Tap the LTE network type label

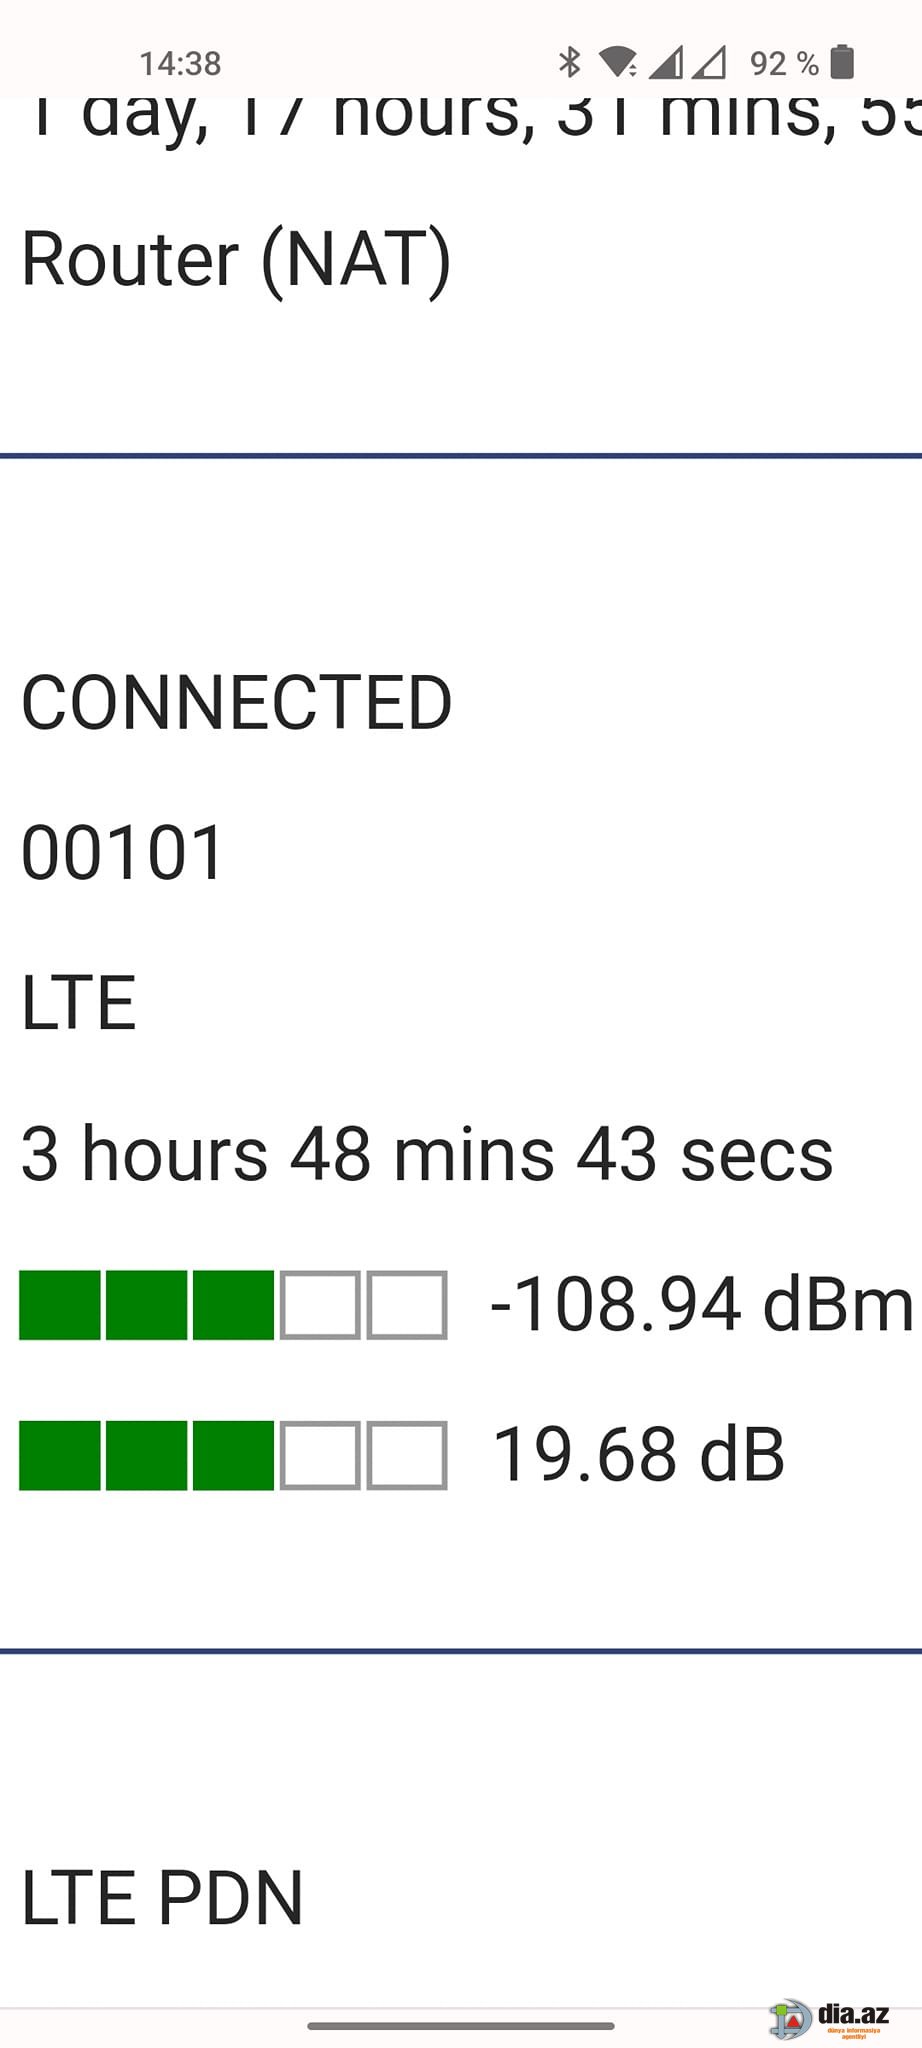tap(78, 1003)
